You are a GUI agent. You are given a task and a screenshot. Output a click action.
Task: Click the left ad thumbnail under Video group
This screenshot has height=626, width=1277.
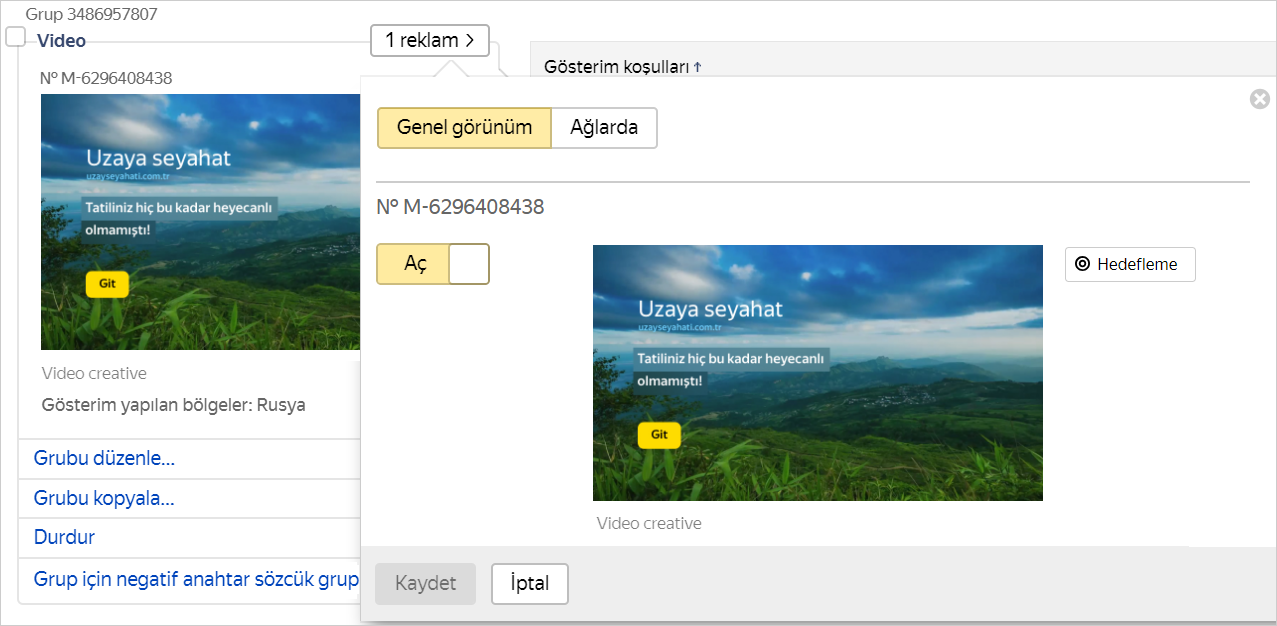click(x=200, y=220)
